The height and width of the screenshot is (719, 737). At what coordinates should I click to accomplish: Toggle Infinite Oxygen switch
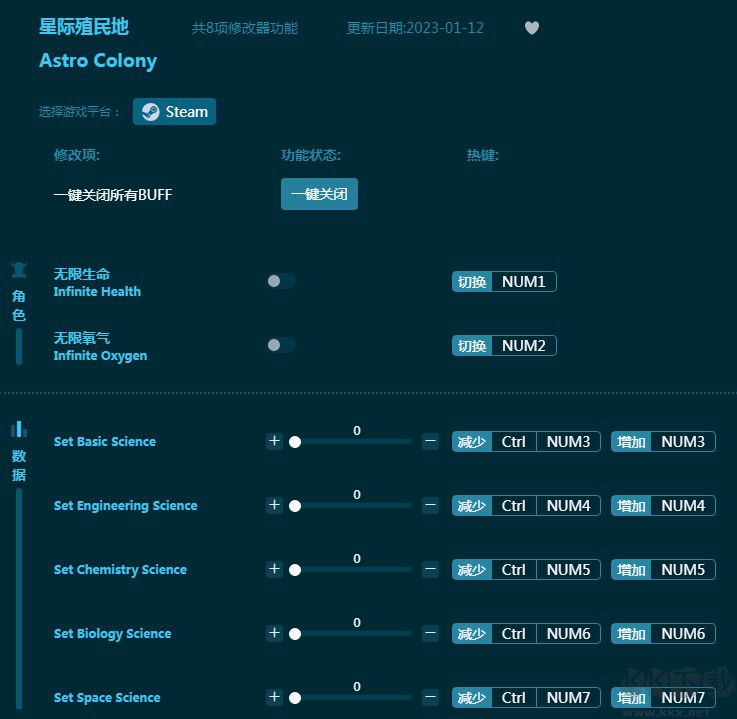coord(281,345)
